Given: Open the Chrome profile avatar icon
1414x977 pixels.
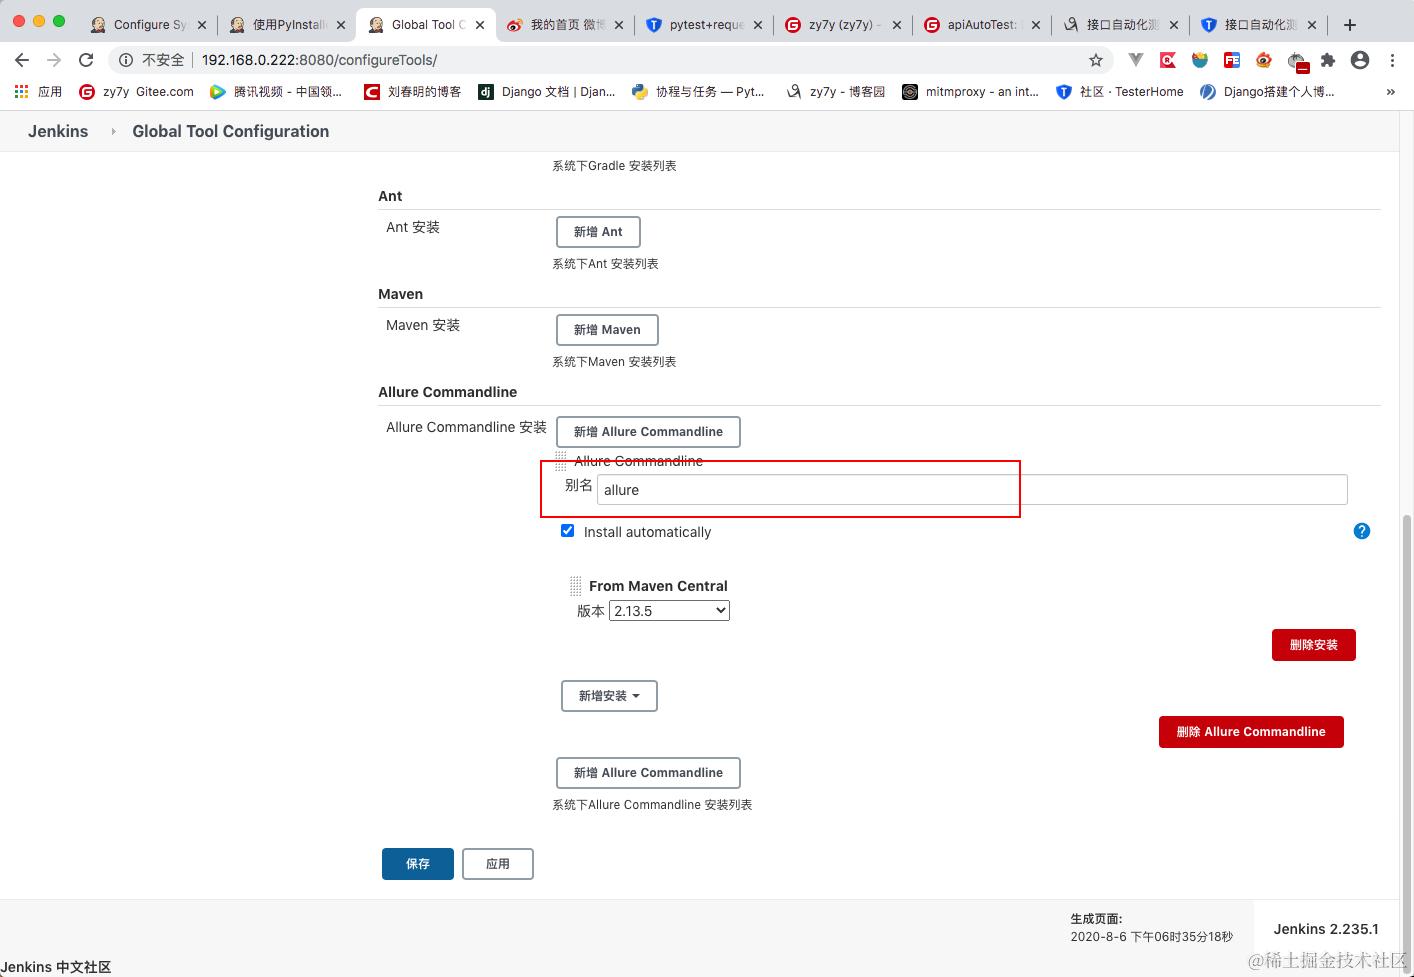Looking at the screenshot, I should tap(1360, 60).
